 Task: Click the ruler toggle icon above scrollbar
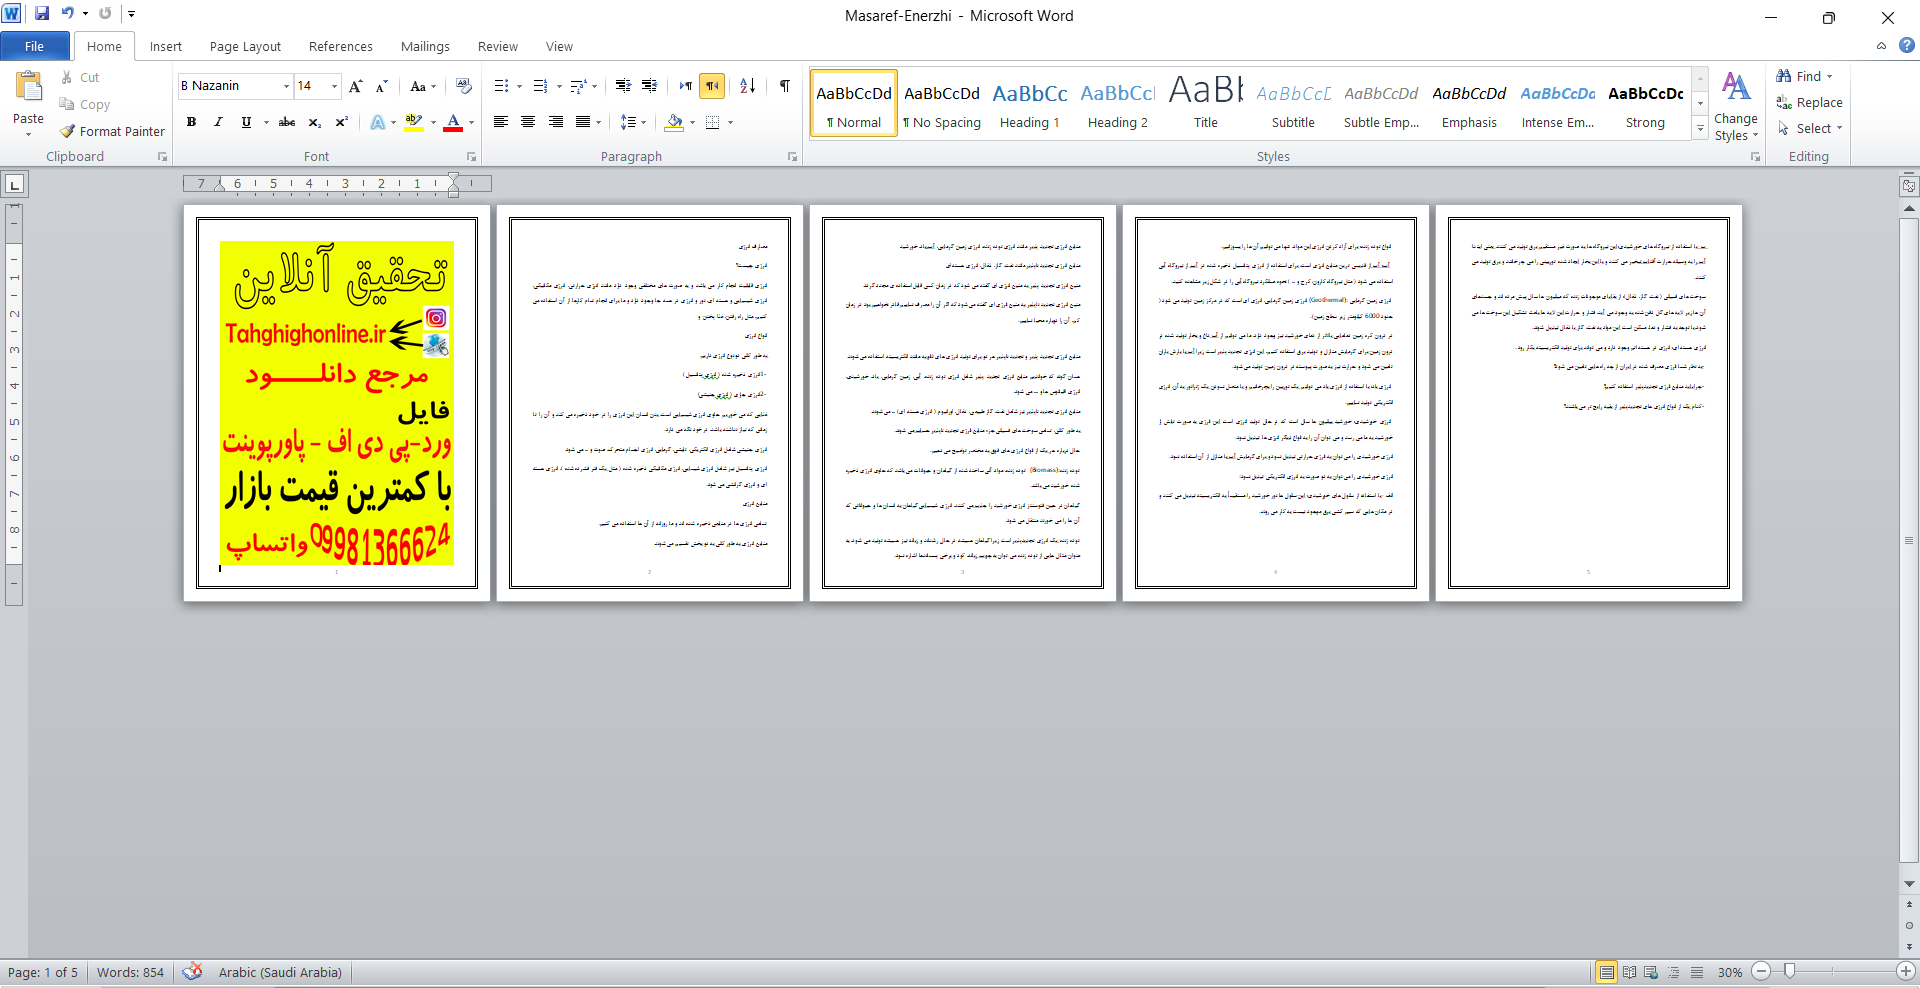(x=1909, y=186)
